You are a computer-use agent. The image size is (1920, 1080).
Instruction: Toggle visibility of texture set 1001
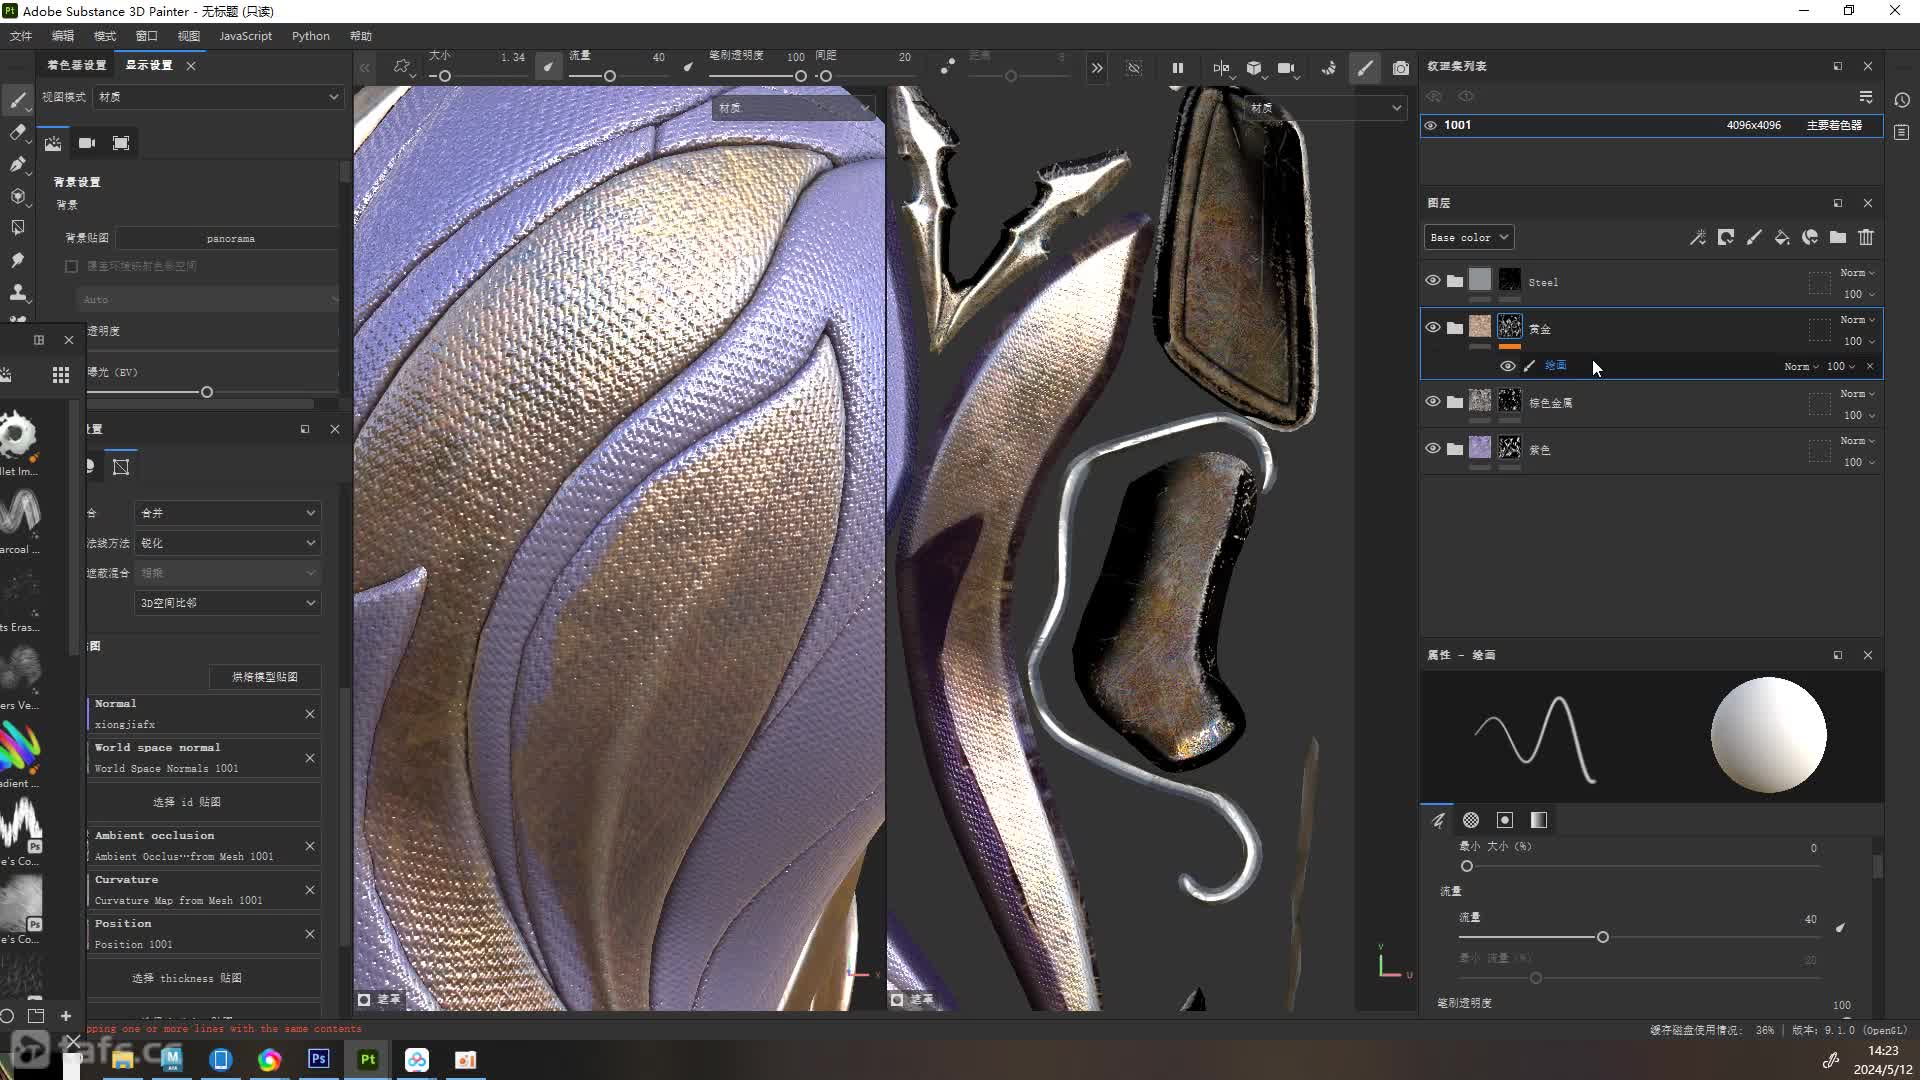1431,126
